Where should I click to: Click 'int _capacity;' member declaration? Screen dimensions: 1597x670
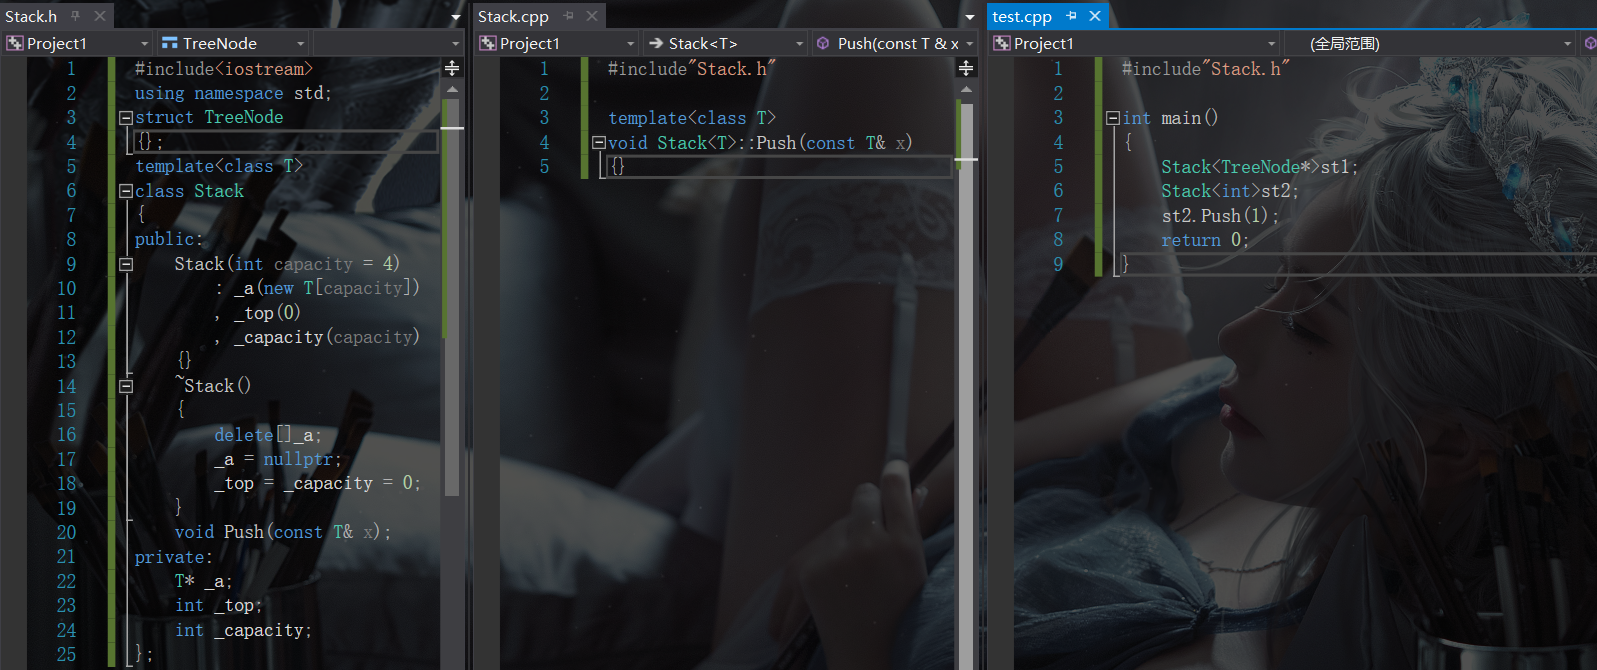point(243,630)
